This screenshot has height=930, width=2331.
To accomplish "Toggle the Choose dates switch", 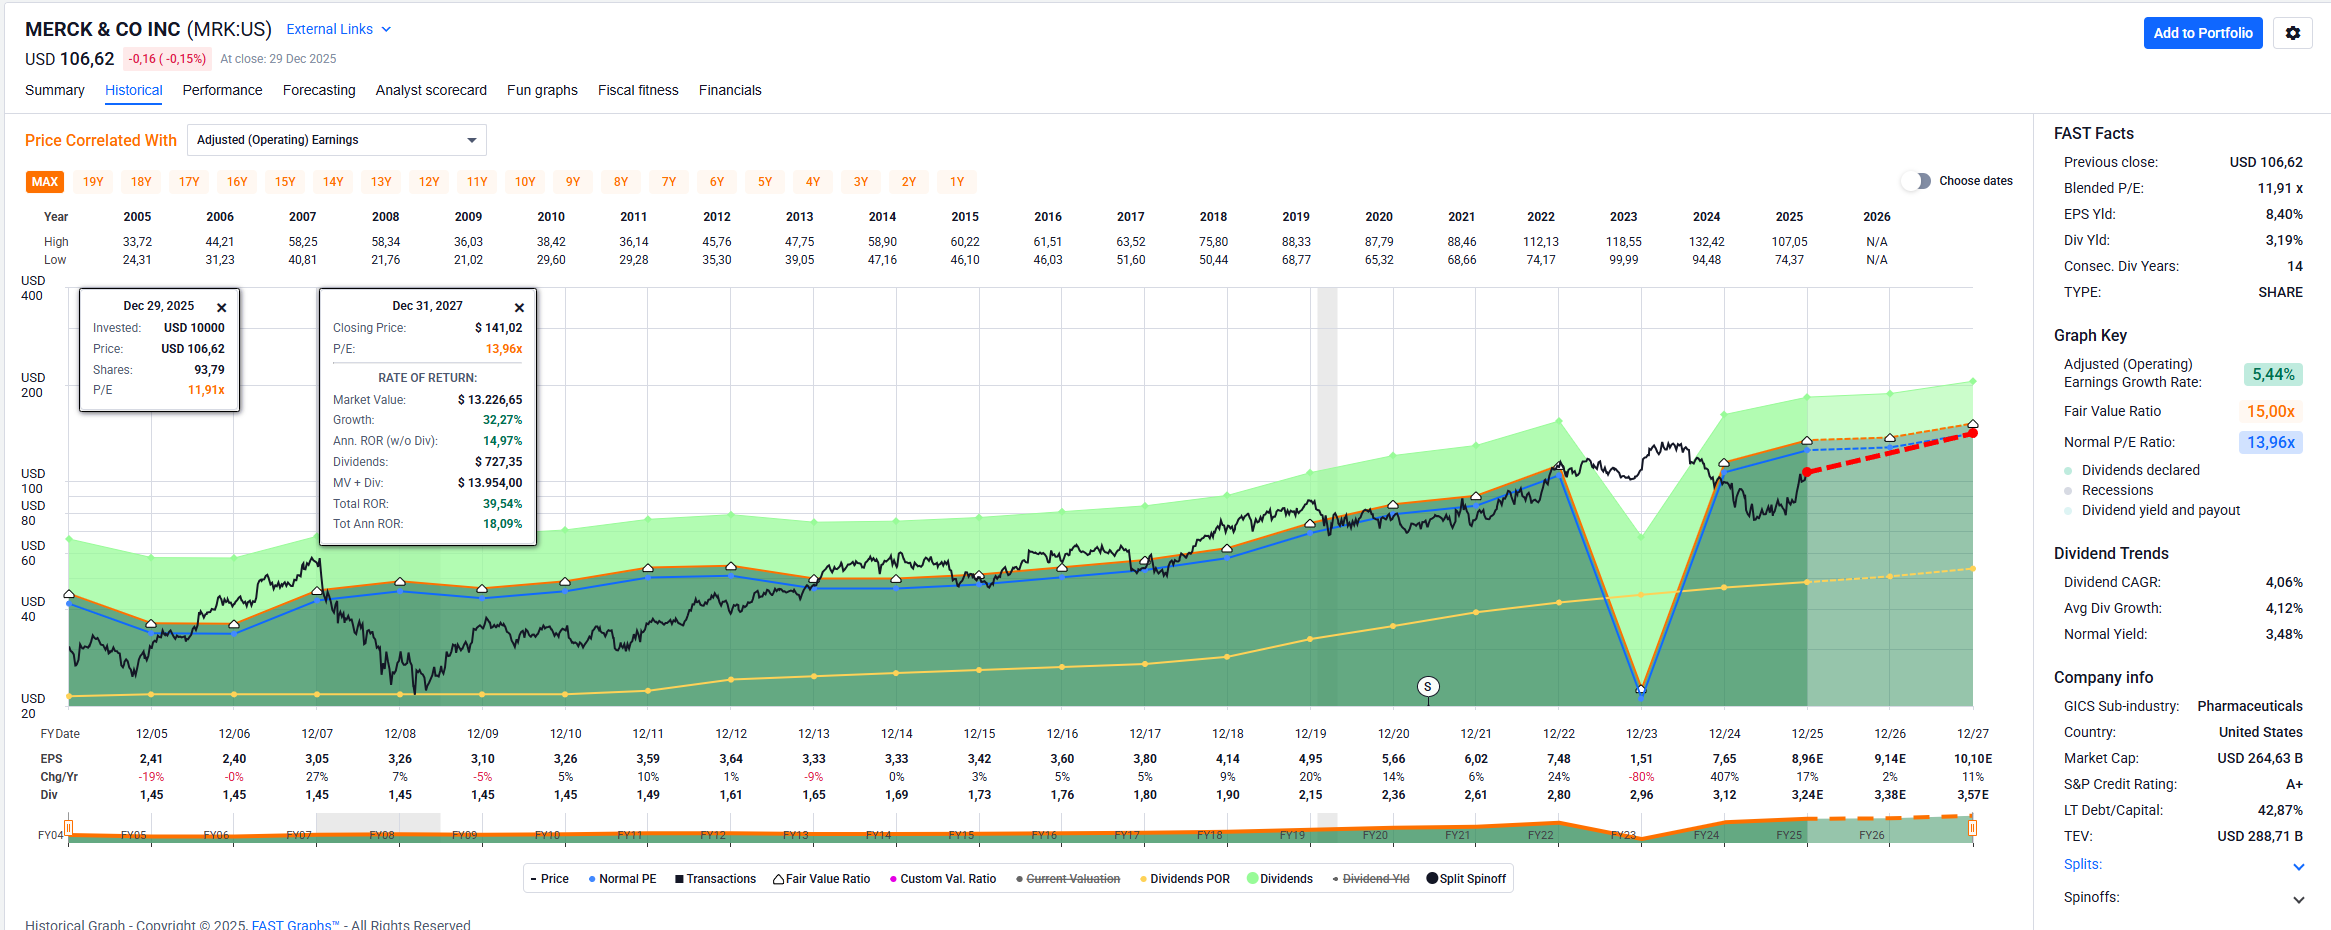I will click(1916, 181).
